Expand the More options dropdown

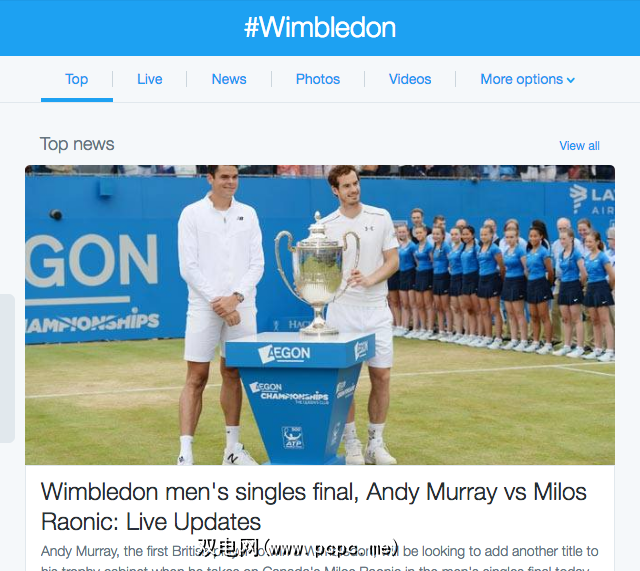click(528, 79)
